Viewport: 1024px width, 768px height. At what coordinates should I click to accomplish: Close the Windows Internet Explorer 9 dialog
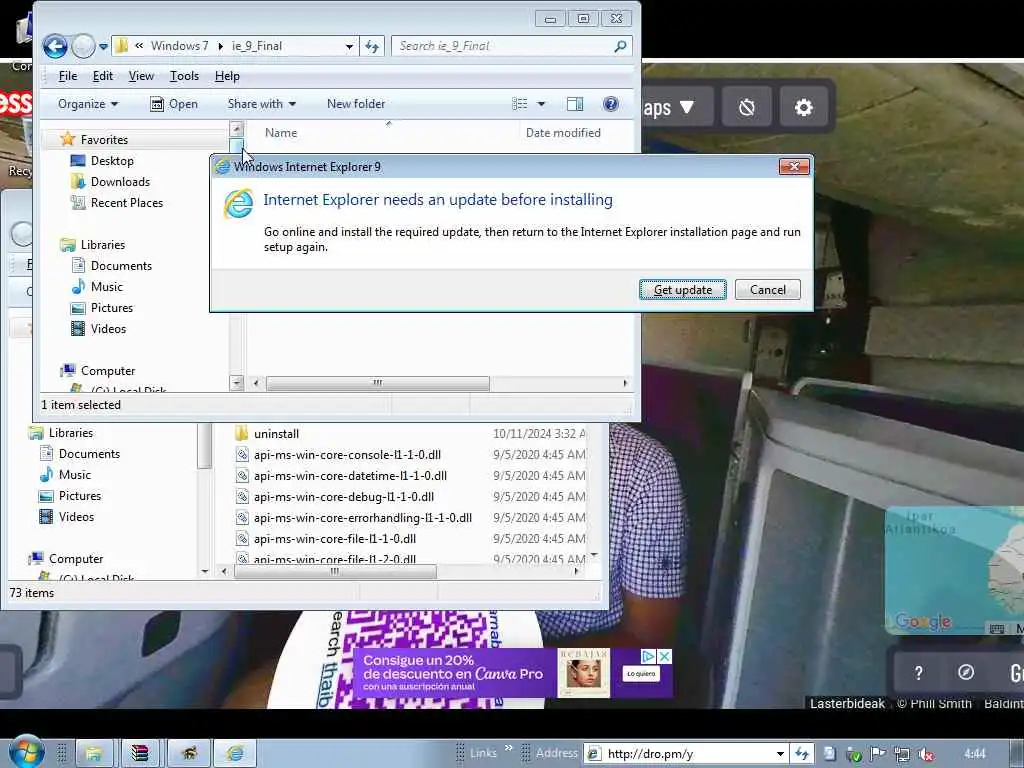pos(794,167)
